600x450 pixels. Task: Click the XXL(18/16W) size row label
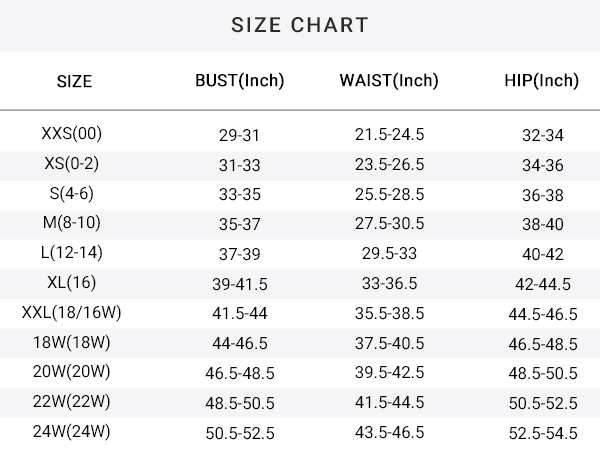pyautogui.click(x=72, y=312)
